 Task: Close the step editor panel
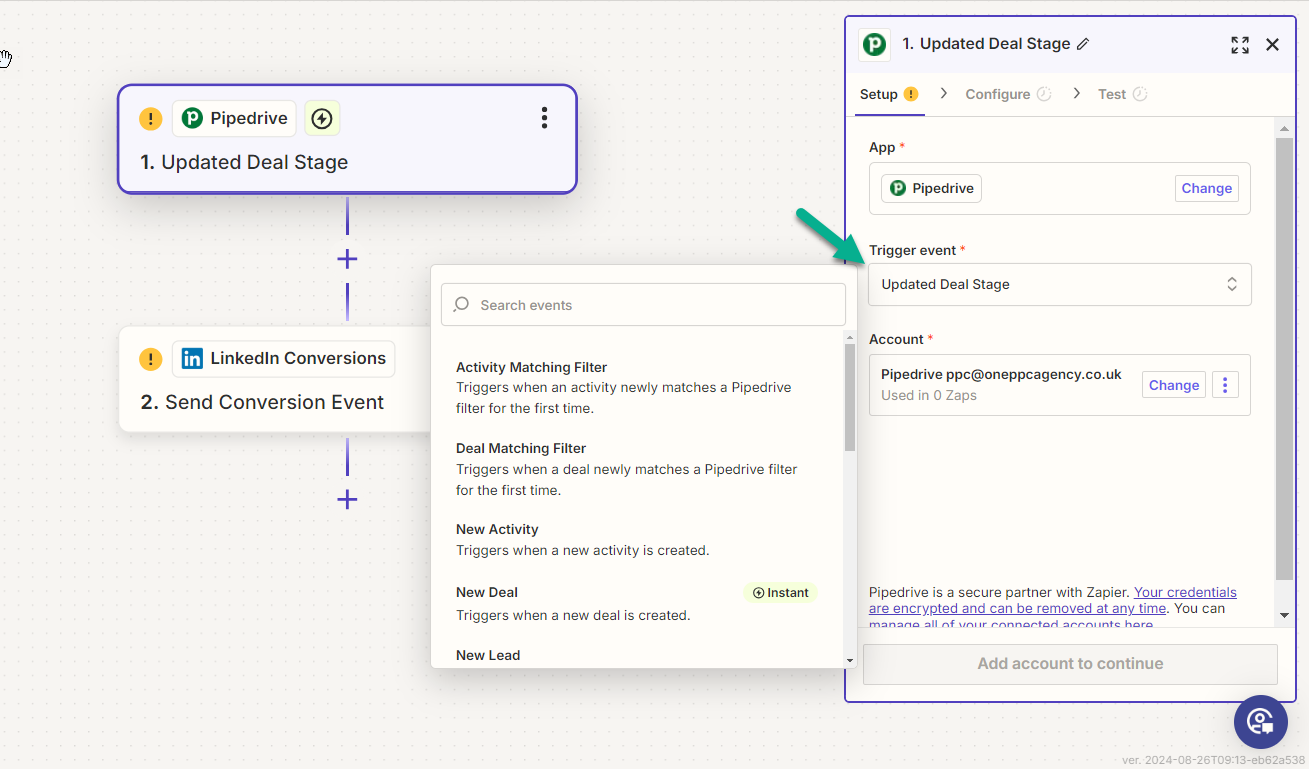(1272, 44)
